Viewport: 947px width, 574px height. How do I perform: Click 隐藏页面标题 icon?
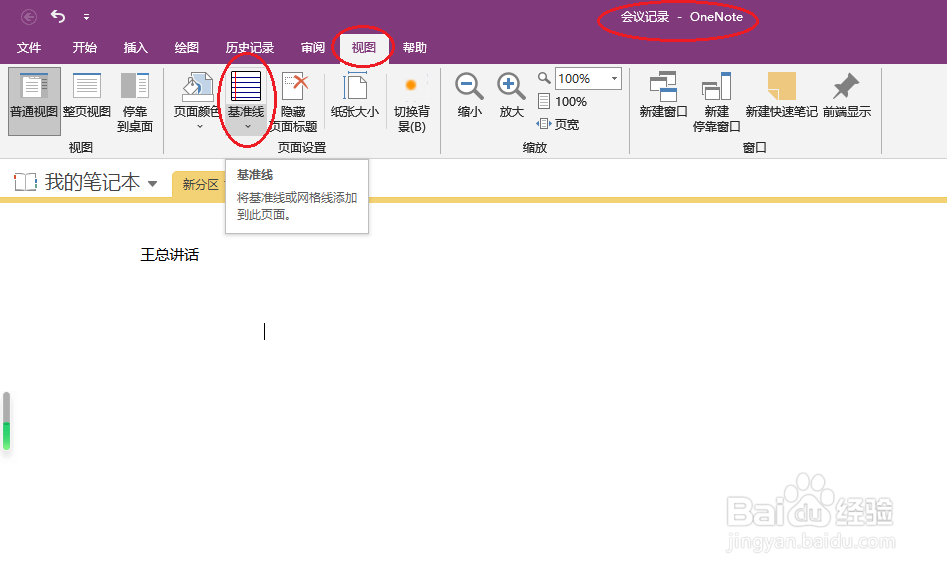[295, 86]
